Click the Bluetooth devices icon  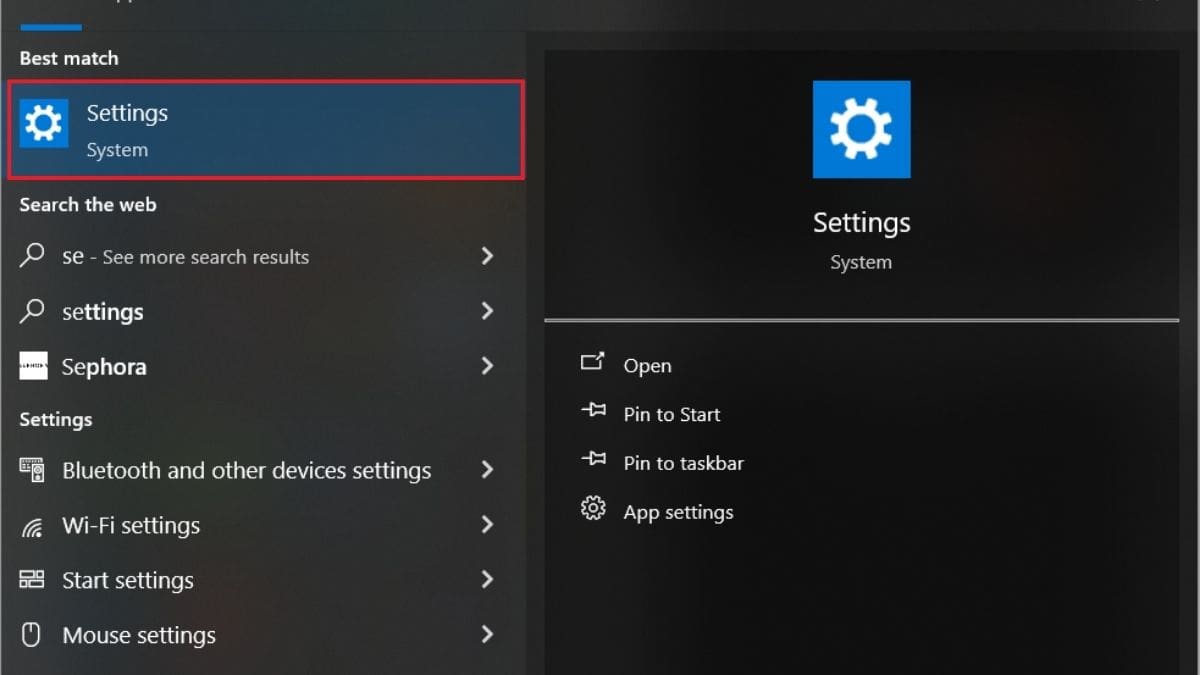32,470
